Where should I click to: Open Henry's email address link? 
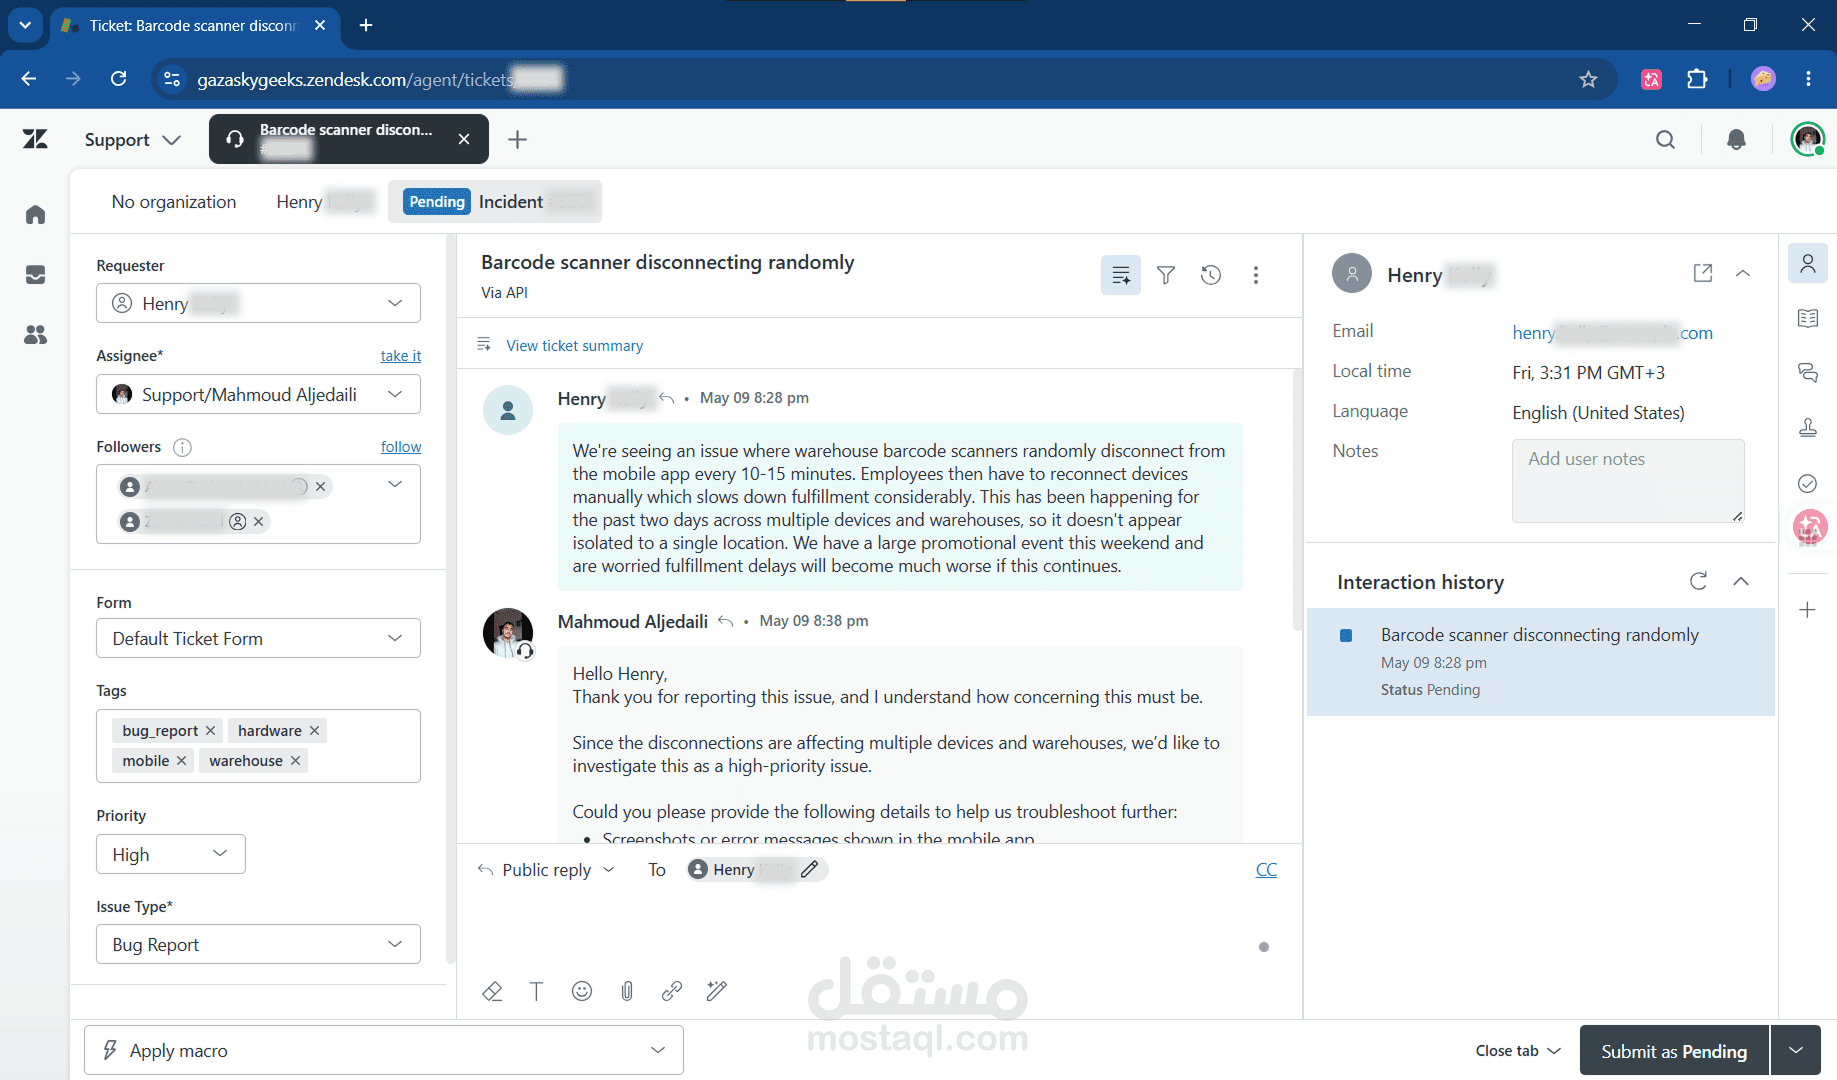pyautogui.click(x=1612, y=332)
